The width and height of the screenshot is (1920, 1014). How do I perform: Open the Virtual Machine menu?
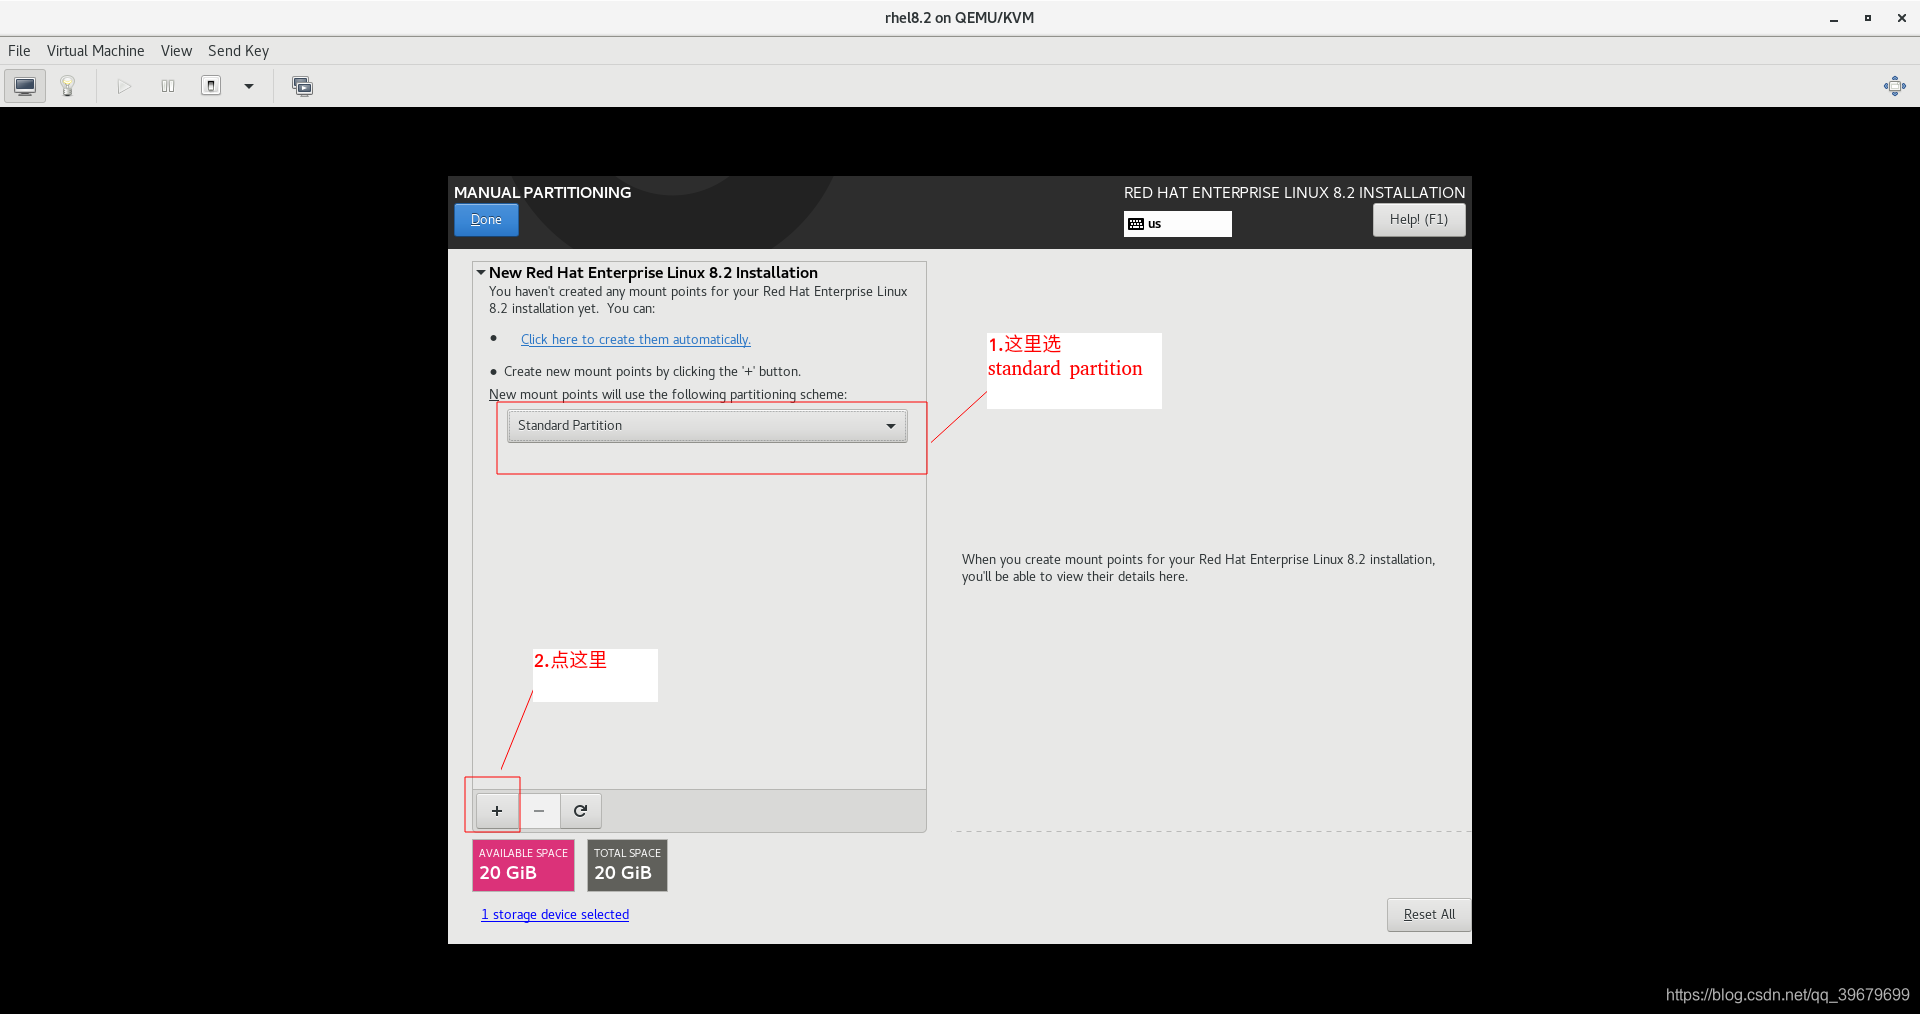click(95, 51)
